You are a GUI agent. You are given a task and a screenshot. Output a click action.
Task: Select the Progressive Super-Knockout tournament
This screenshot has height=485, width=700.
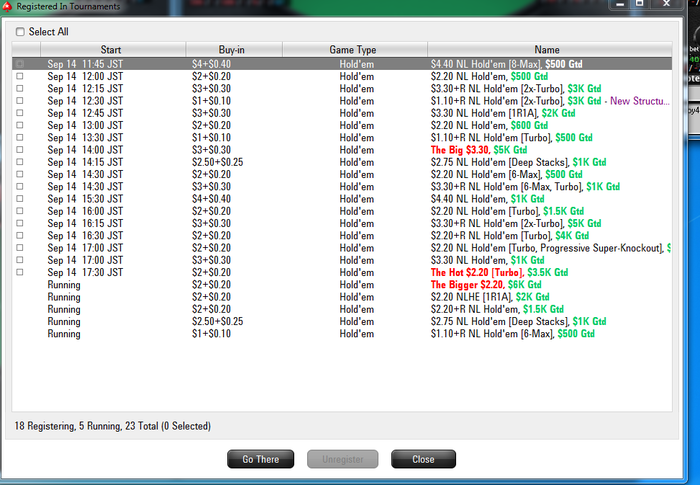click(x=342, y=248)
